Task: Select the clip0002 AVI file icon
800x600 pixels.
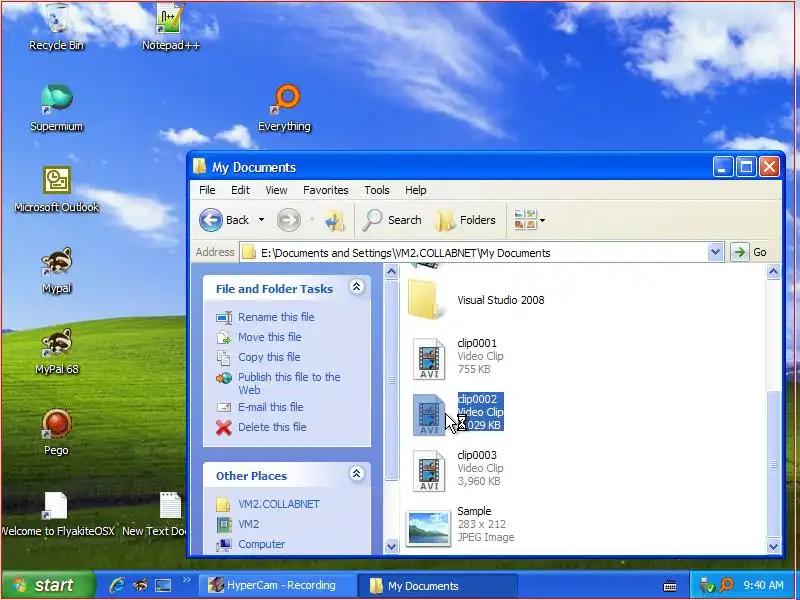Action: point(429,415)
